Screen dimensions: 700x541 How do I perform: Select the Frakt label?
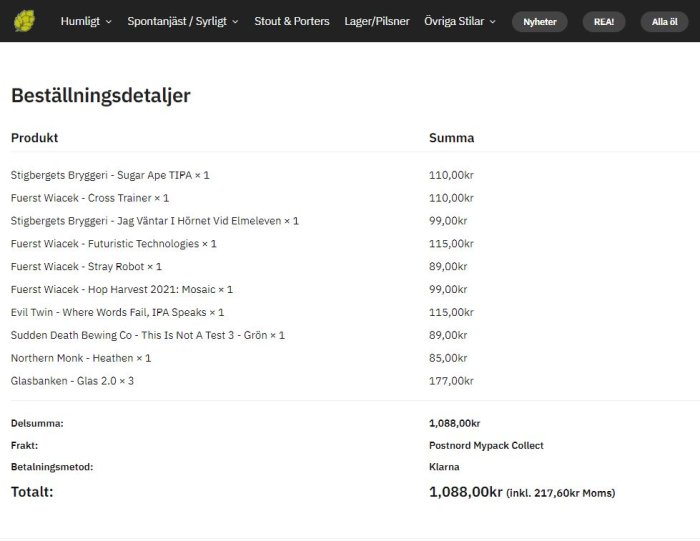coord(24,445)
